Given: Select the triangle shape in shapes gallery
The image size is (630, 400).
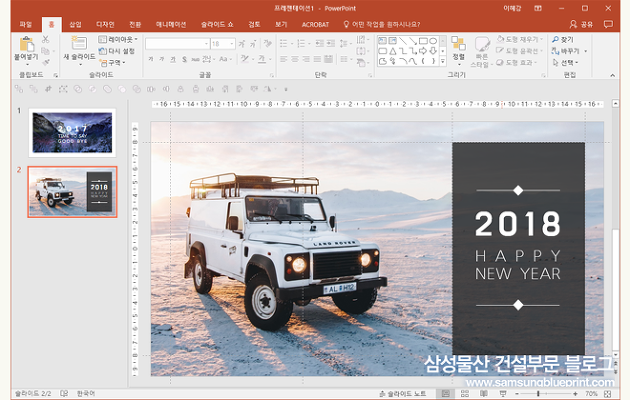Looking at the screenshot, I should tap(393, 51).
